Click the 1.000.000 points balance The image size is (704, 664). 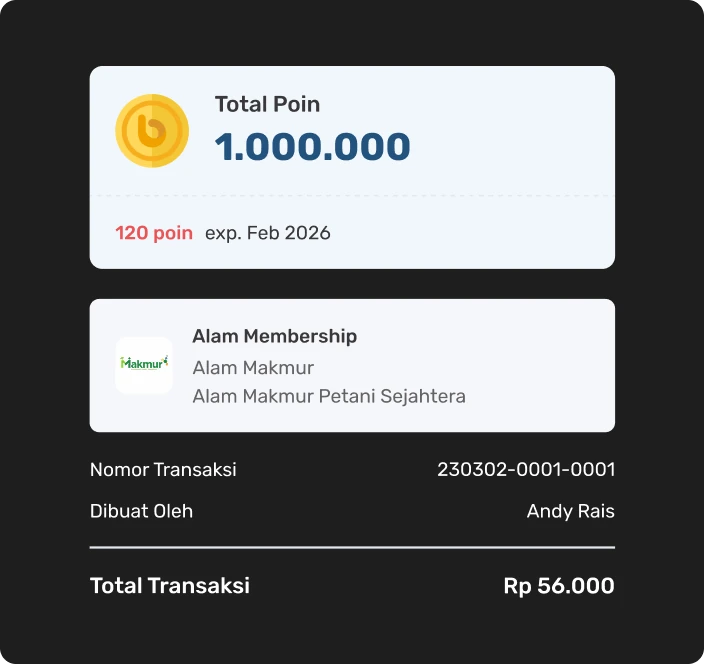click(312, 147)
